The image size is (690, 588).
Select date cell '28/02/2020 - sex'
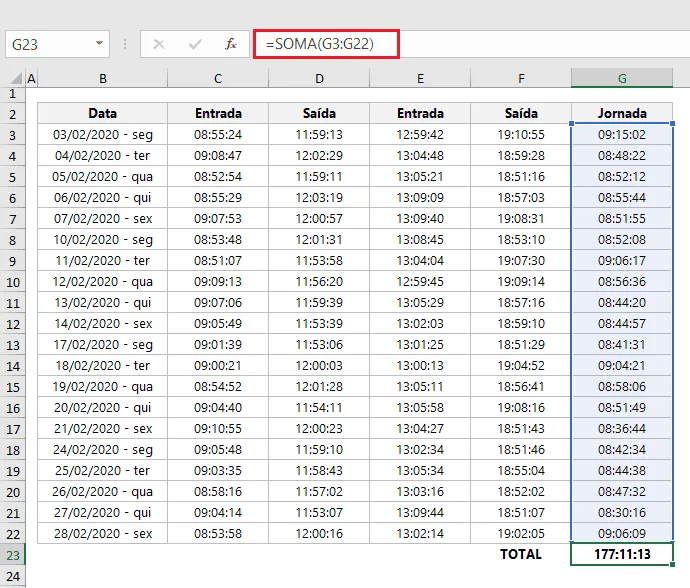click(103, 533)
